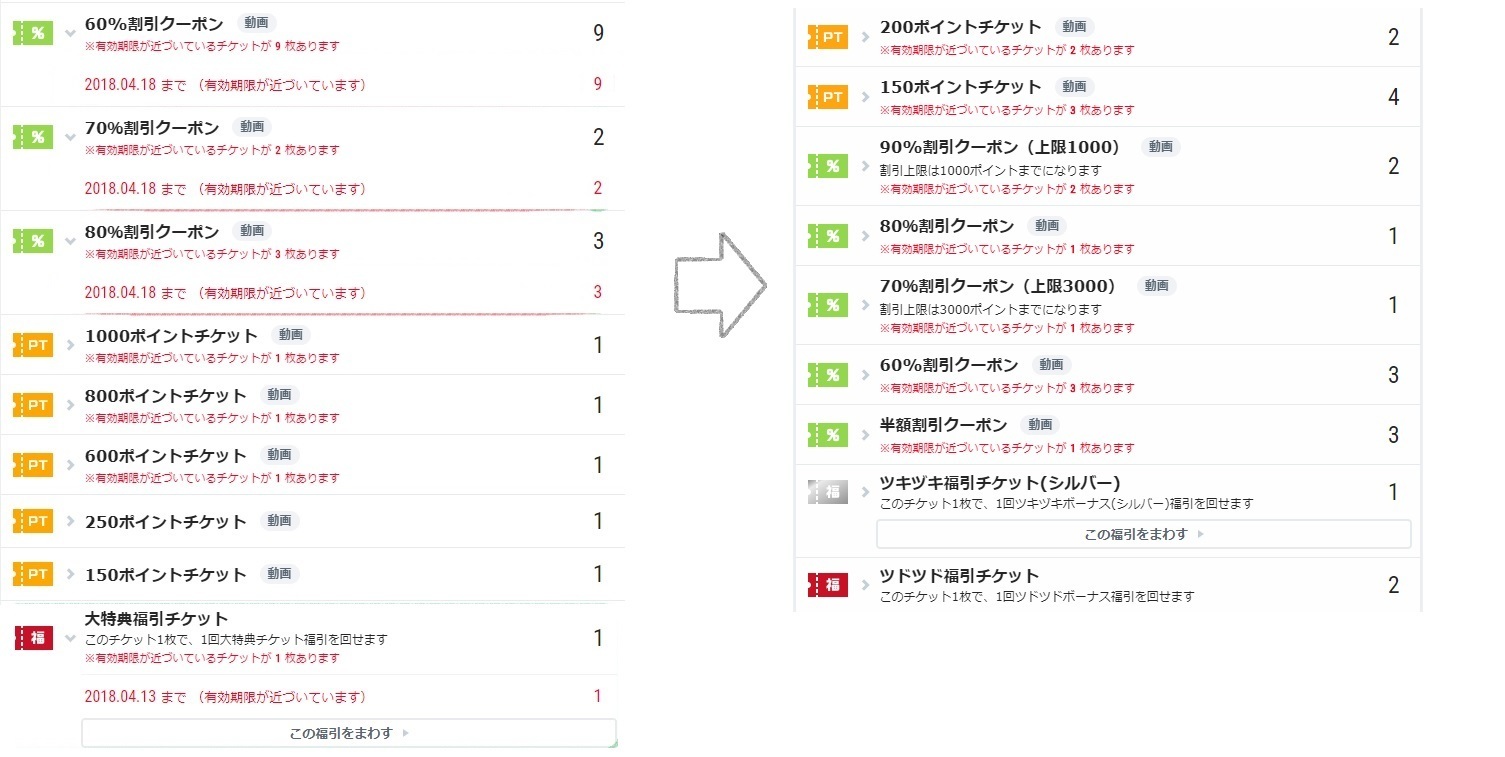Viewport: 1505px width, 757px height.
Task: Click the orange PT icon beside 200ポイントチケット
Action: (x=827, y=37)
